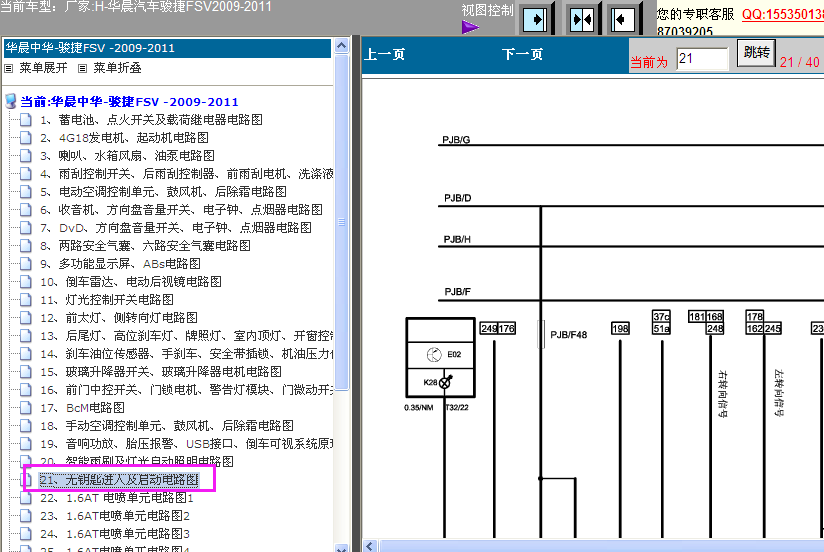Go to next page with 下一页

pos(522,54)
